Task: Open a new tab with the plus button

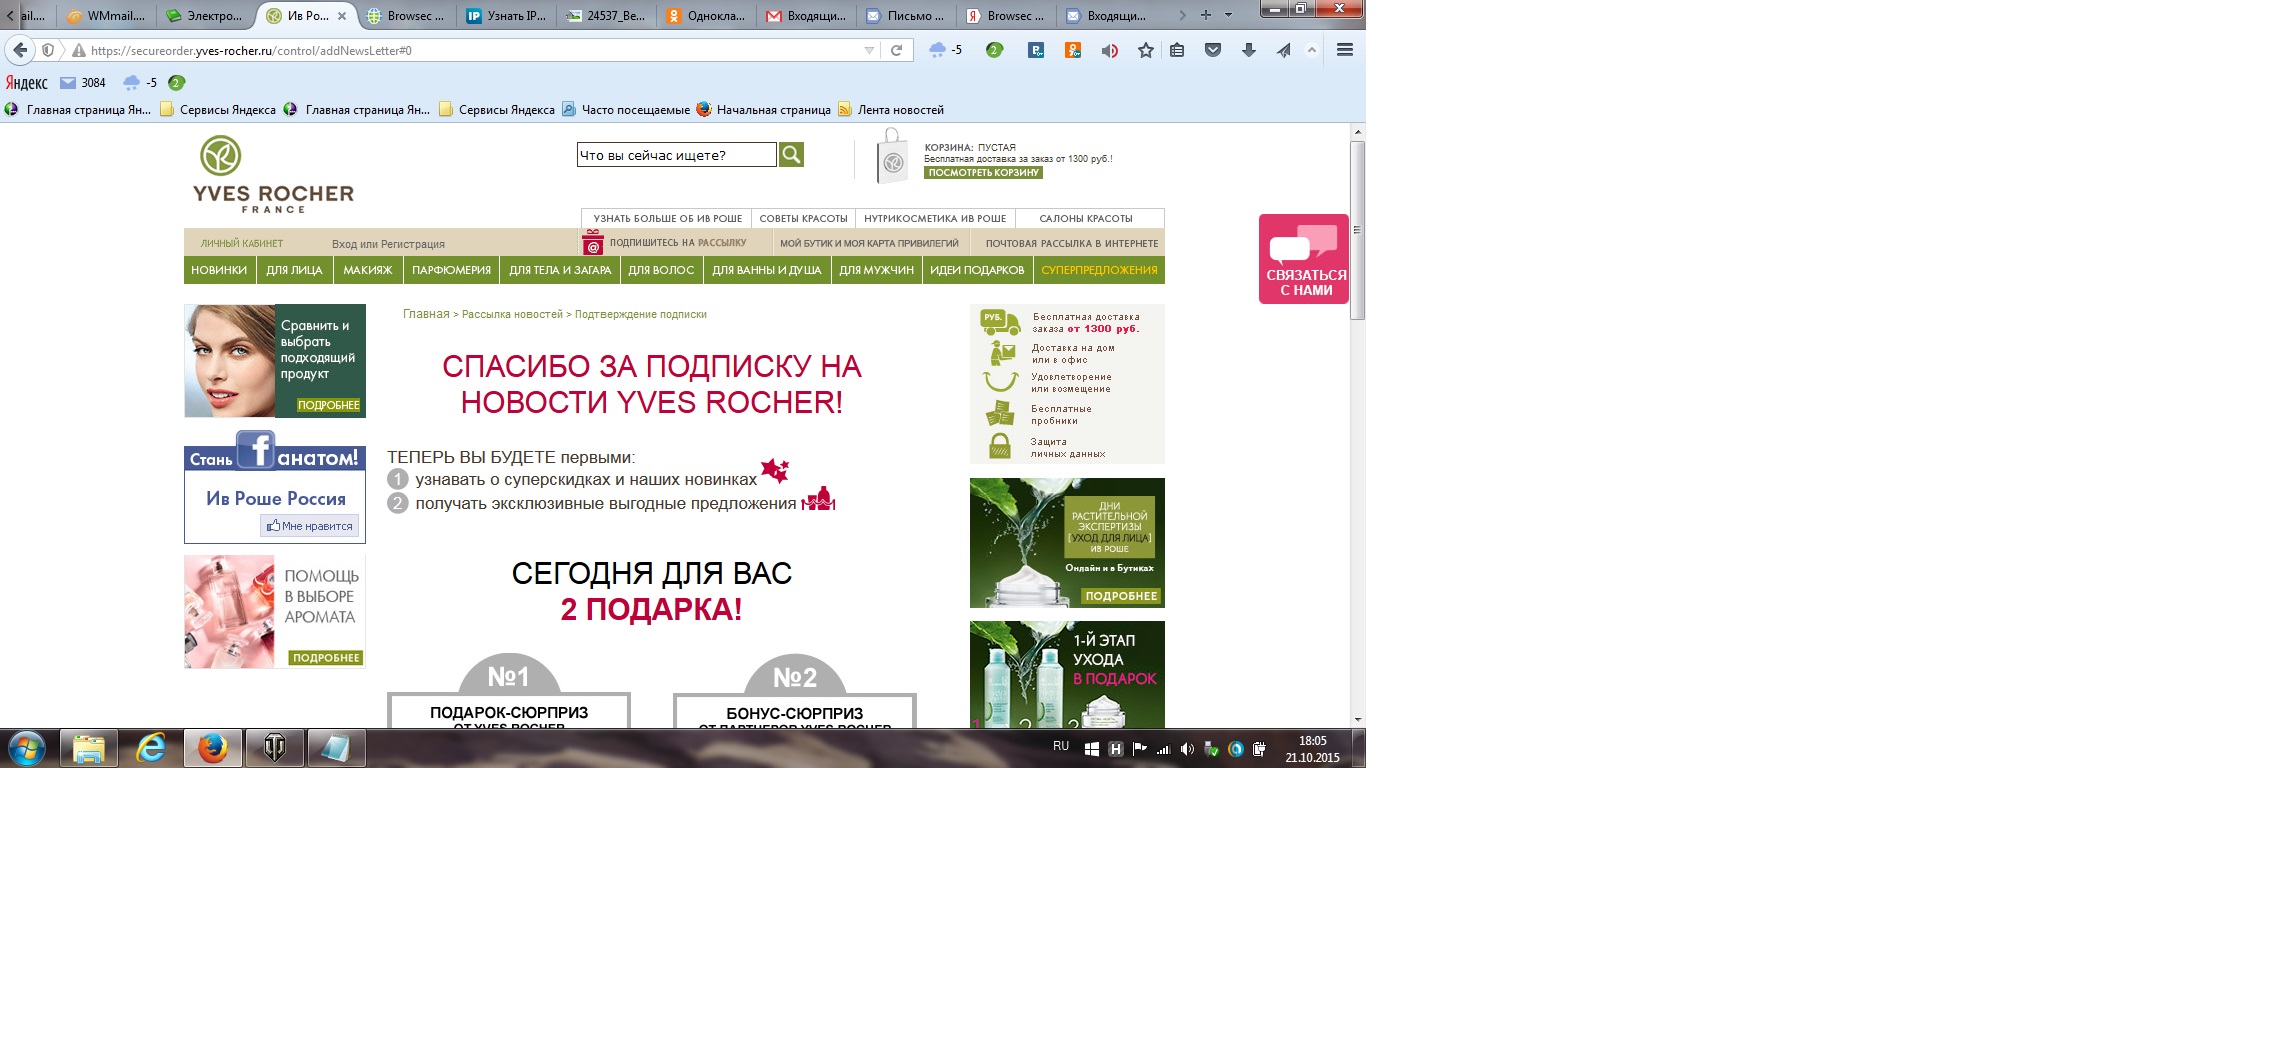Action: click(1206, 15)
